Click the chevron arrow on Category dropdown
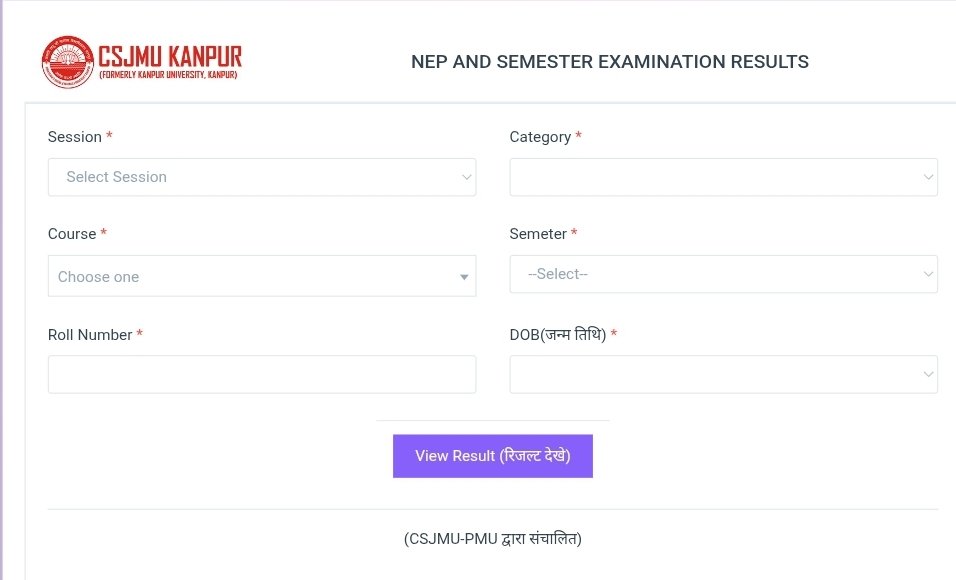 pyautogui.click(x=928, y=178)
